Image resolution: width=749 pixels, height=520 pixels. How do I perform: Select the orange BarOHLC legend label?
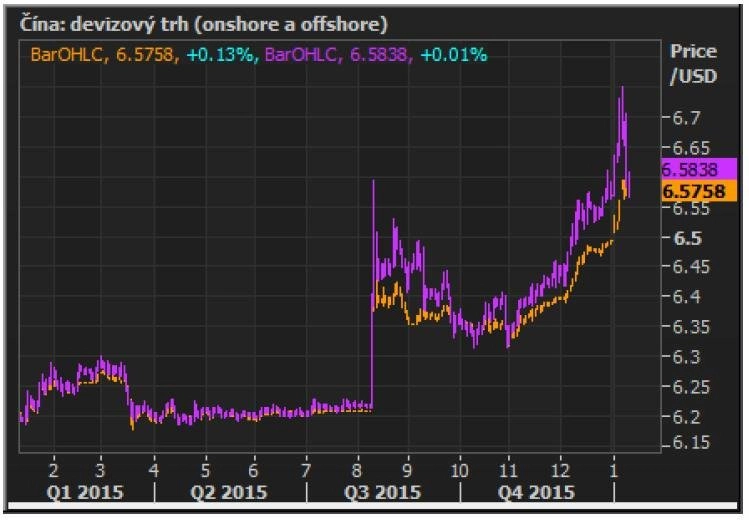tap(66, 55)
